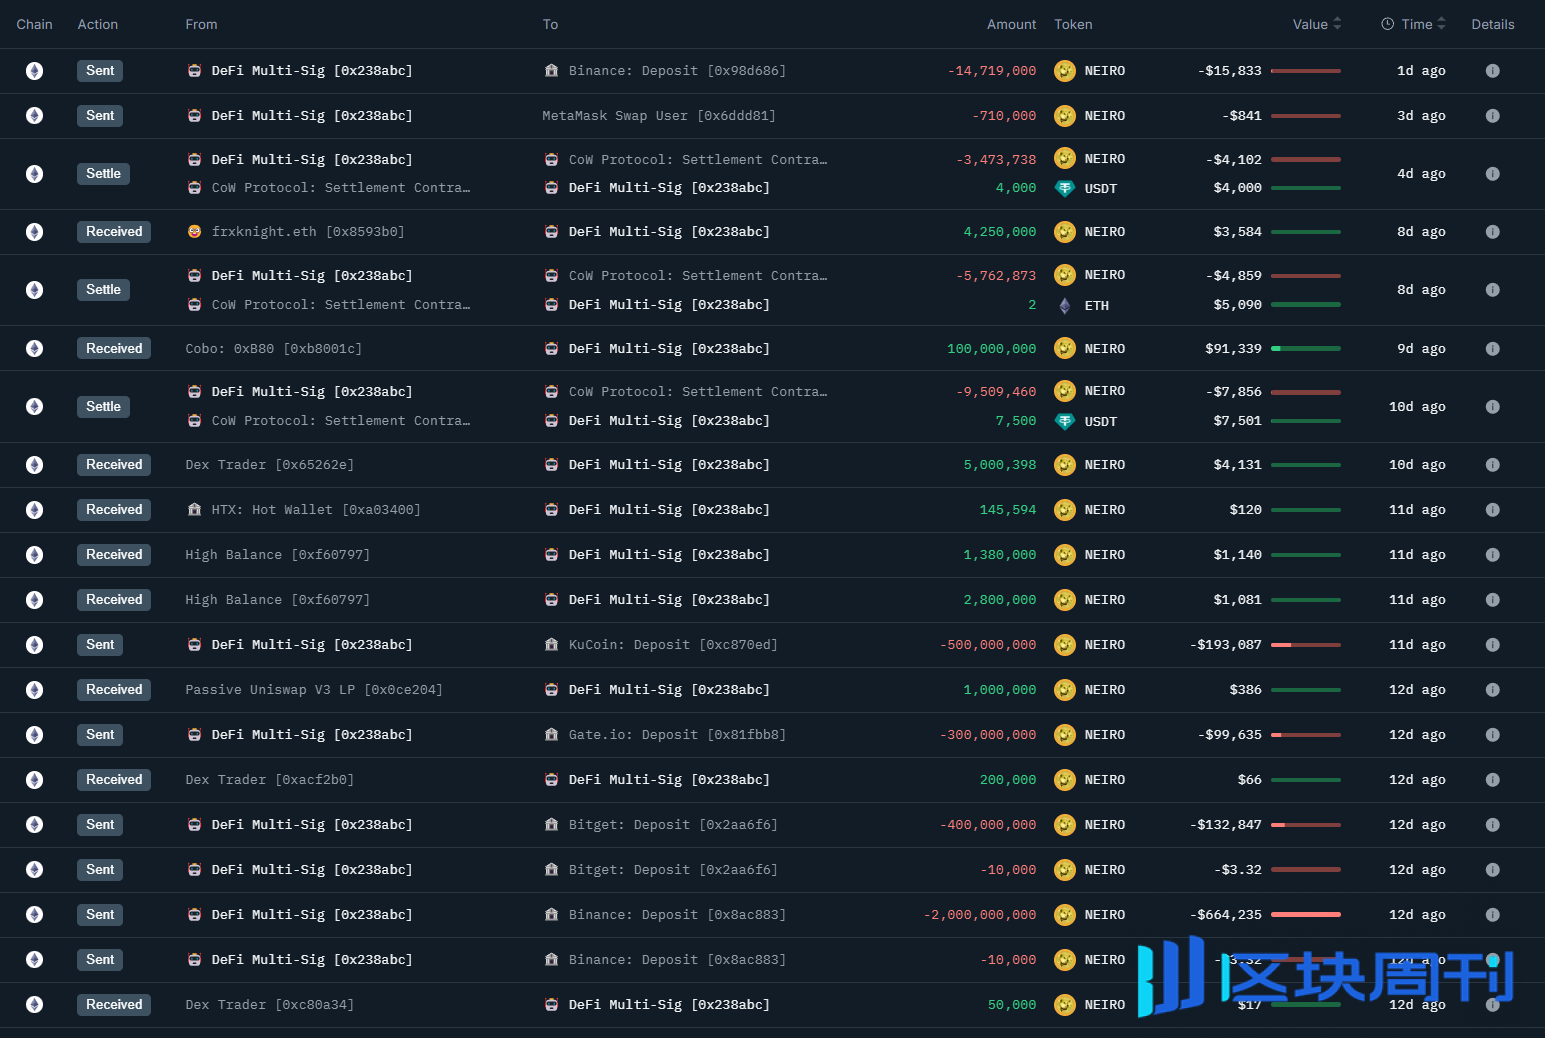Open frxknight.eth [0x8593b0] address link

coord(308,232)
